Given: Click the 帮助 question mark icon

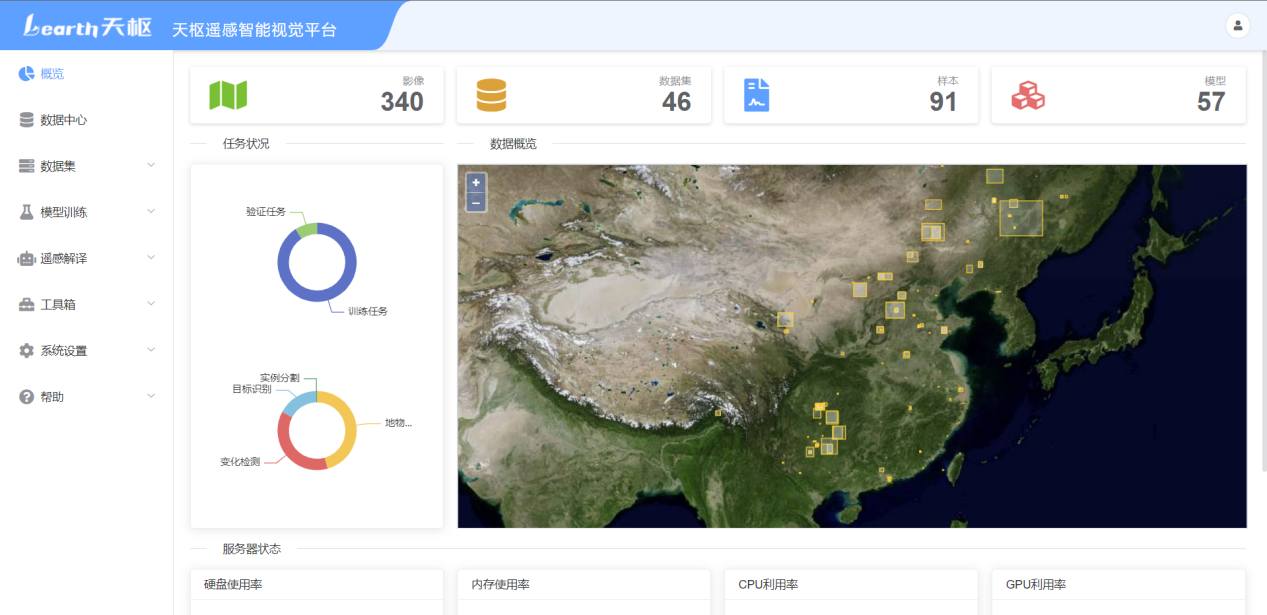Looking at the screenshot, I should point(26,397).
